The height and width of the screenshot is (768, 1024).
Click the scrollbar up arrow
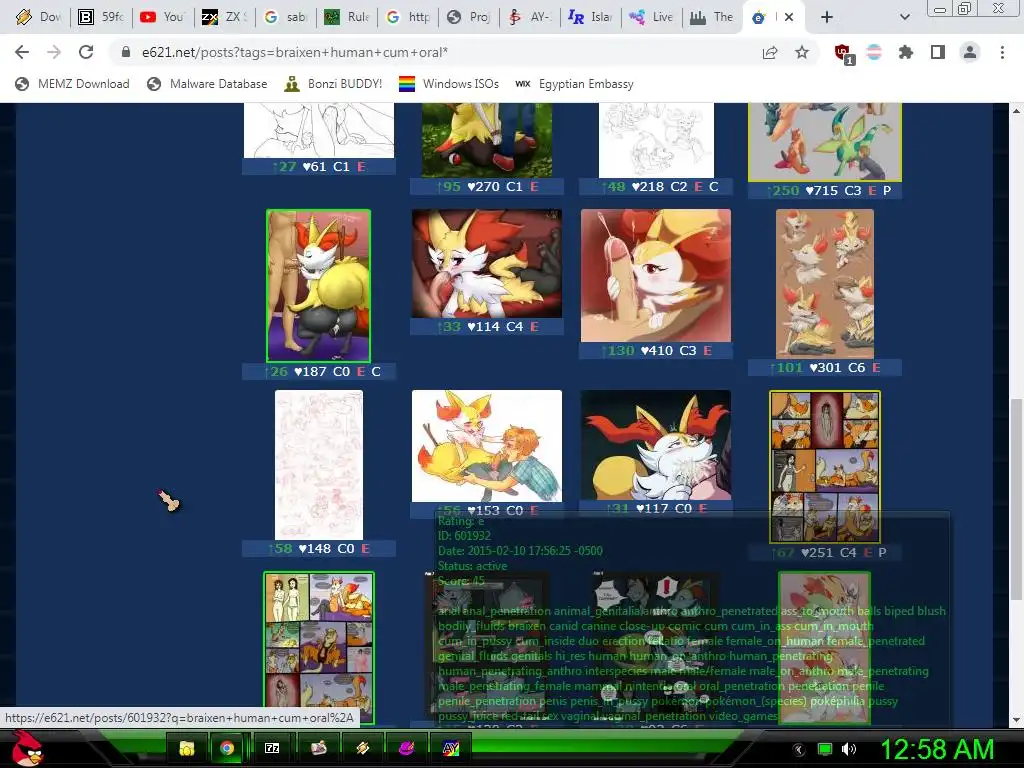click(1017, 110)
